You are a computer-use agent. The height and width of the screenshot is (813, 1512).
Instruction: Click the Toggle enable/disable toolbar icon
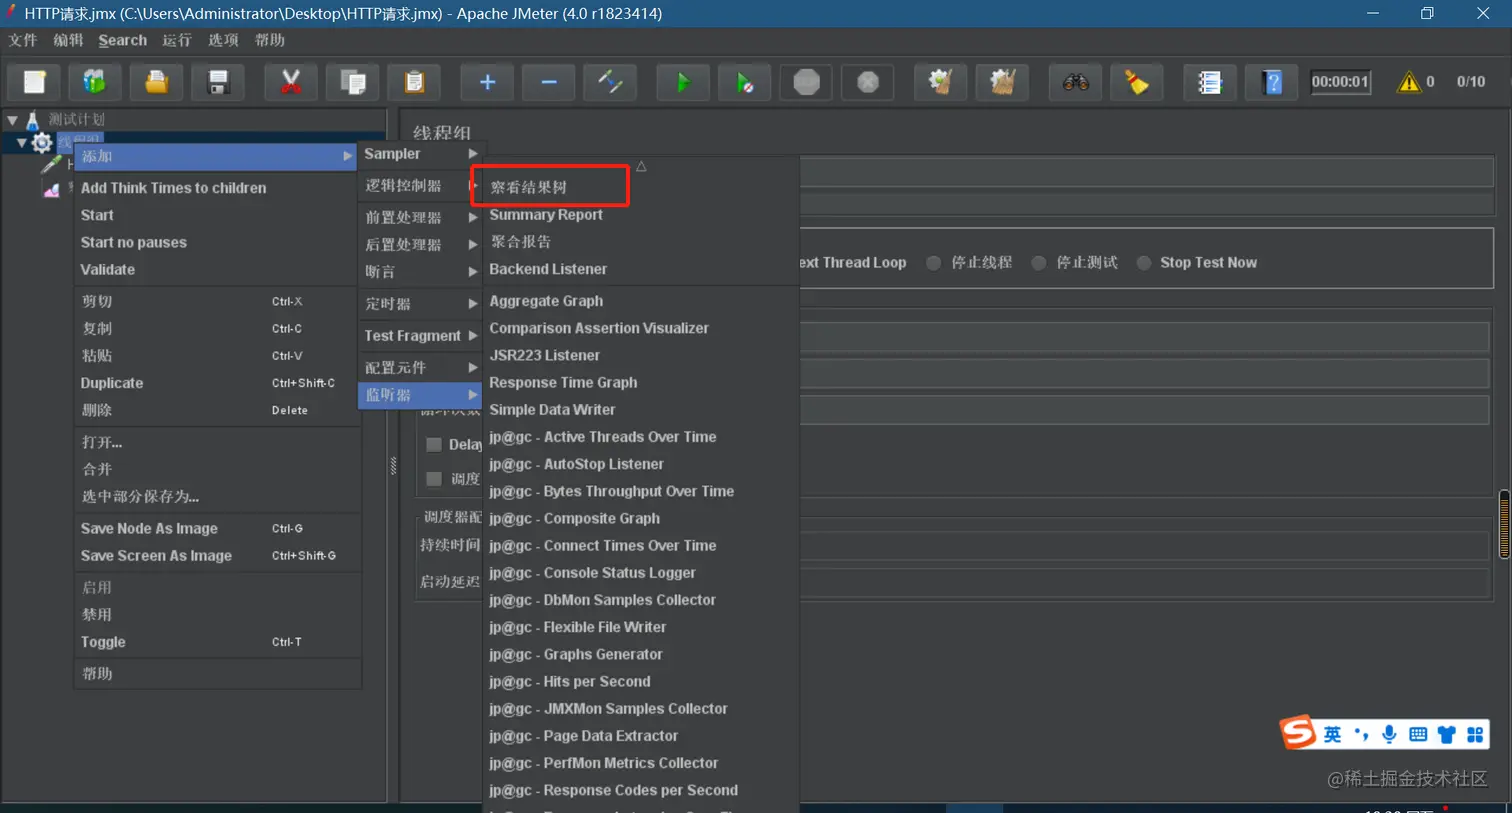coord(610,82)
